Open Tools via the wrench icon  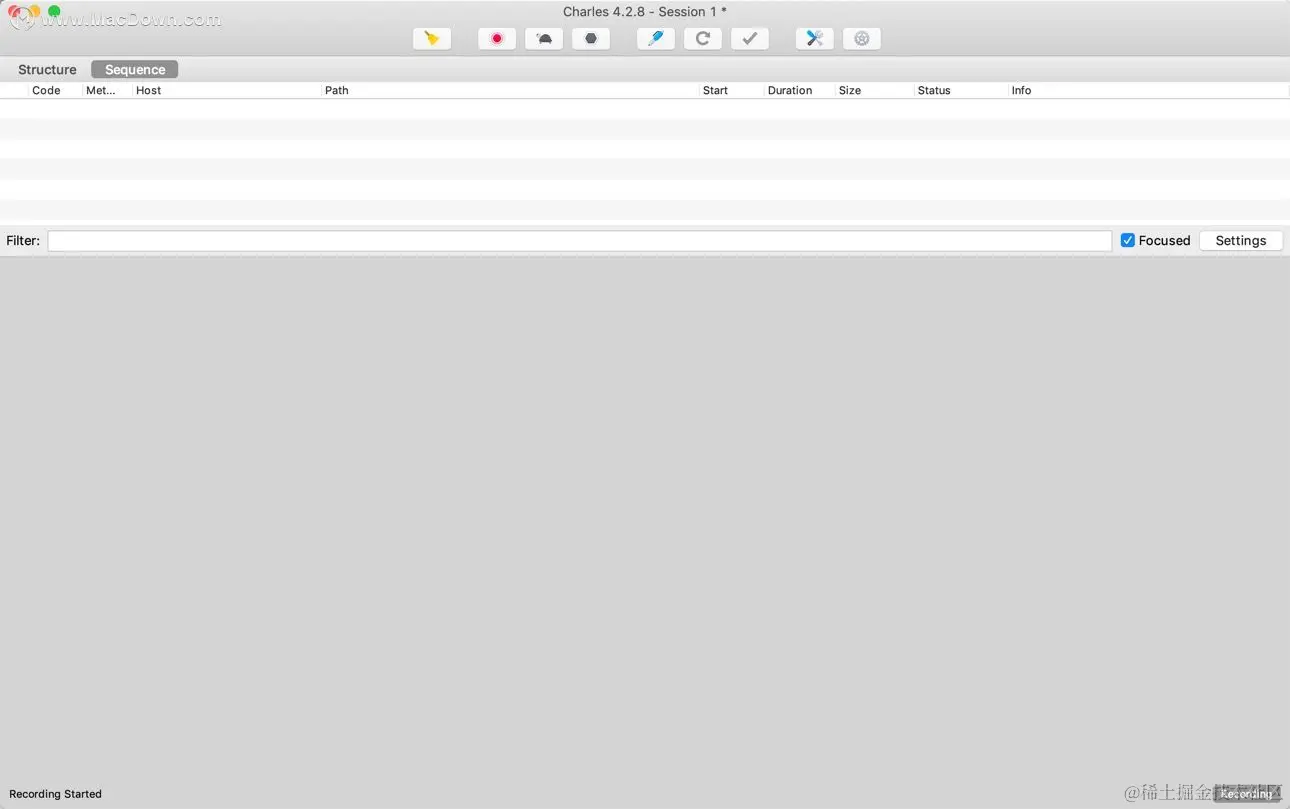(815, 38)
